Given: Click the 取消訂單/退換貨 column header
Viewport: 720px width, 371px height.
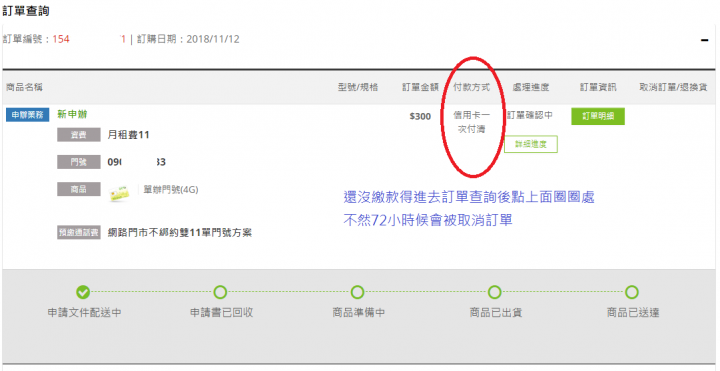Looking at the screenshot, I should (673, 87).
